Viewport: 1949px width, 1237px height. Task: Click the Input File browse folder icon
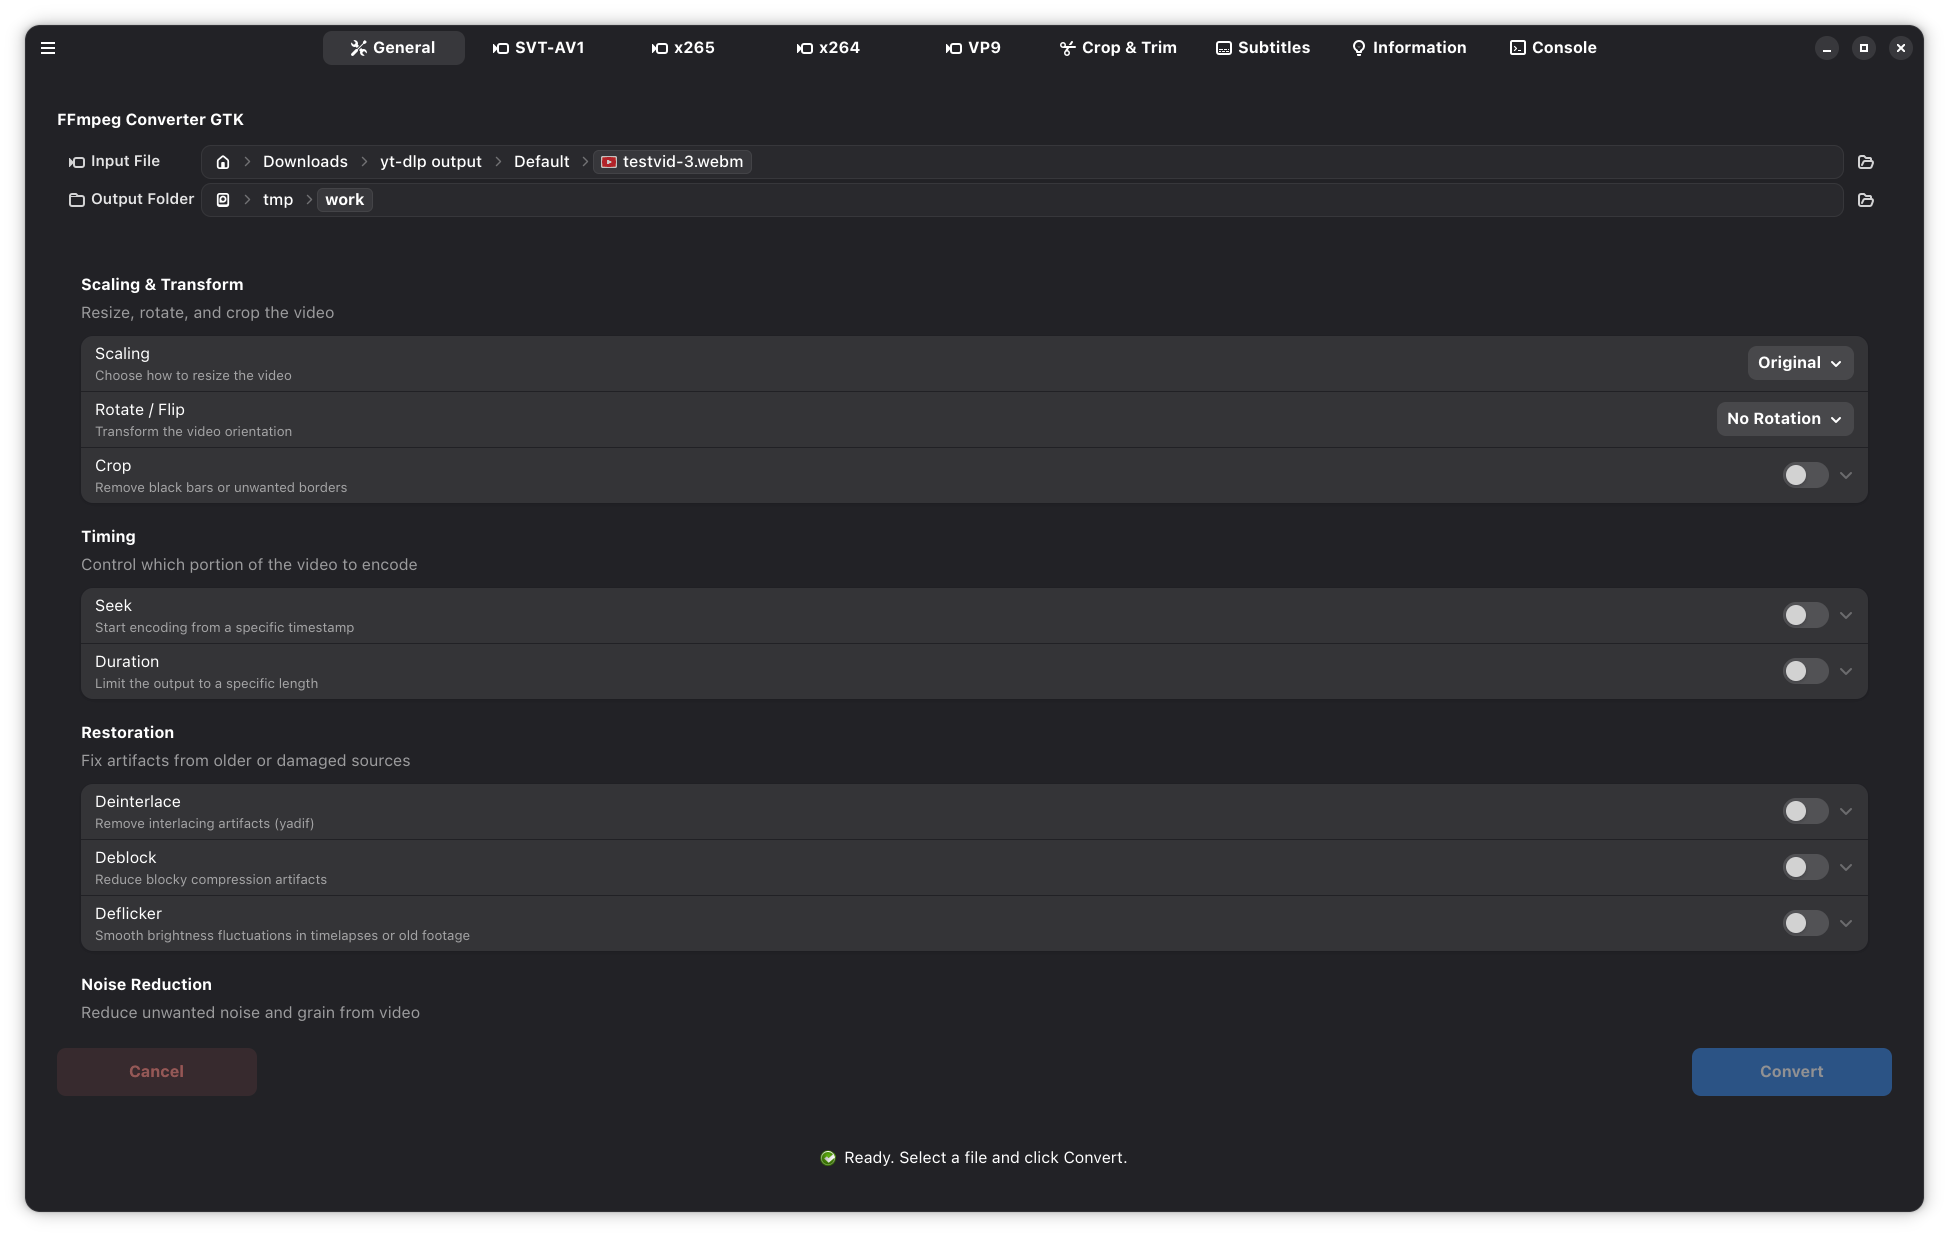tap(1865, 162)
